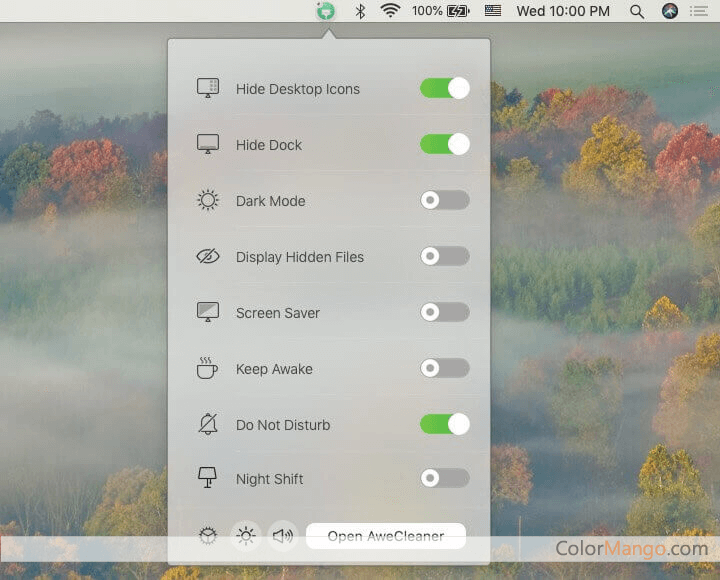Click the muted bell Do Not Disturb icon
Image resolution: width=720 pixels, height=580 pixels.
click(207, 424)
